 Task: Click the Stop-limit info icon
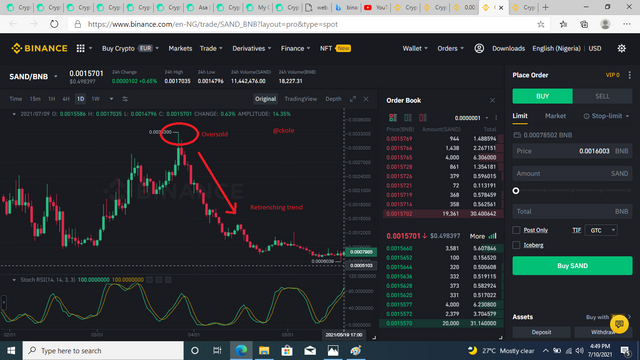tap(586, 116)
